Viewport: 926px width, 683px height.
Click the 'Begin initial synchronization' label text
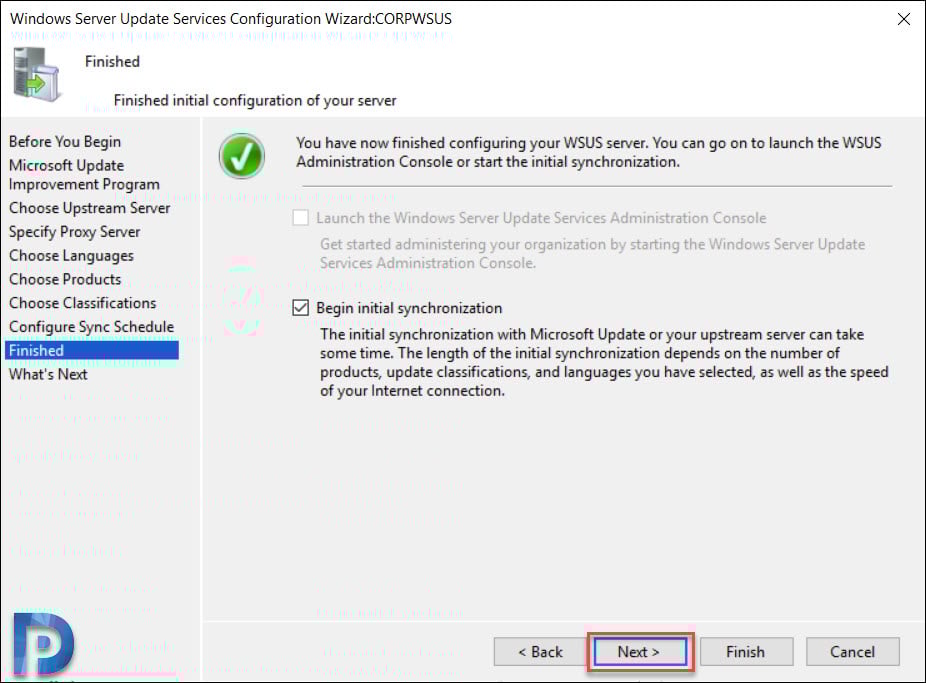(x=409, y=308)
